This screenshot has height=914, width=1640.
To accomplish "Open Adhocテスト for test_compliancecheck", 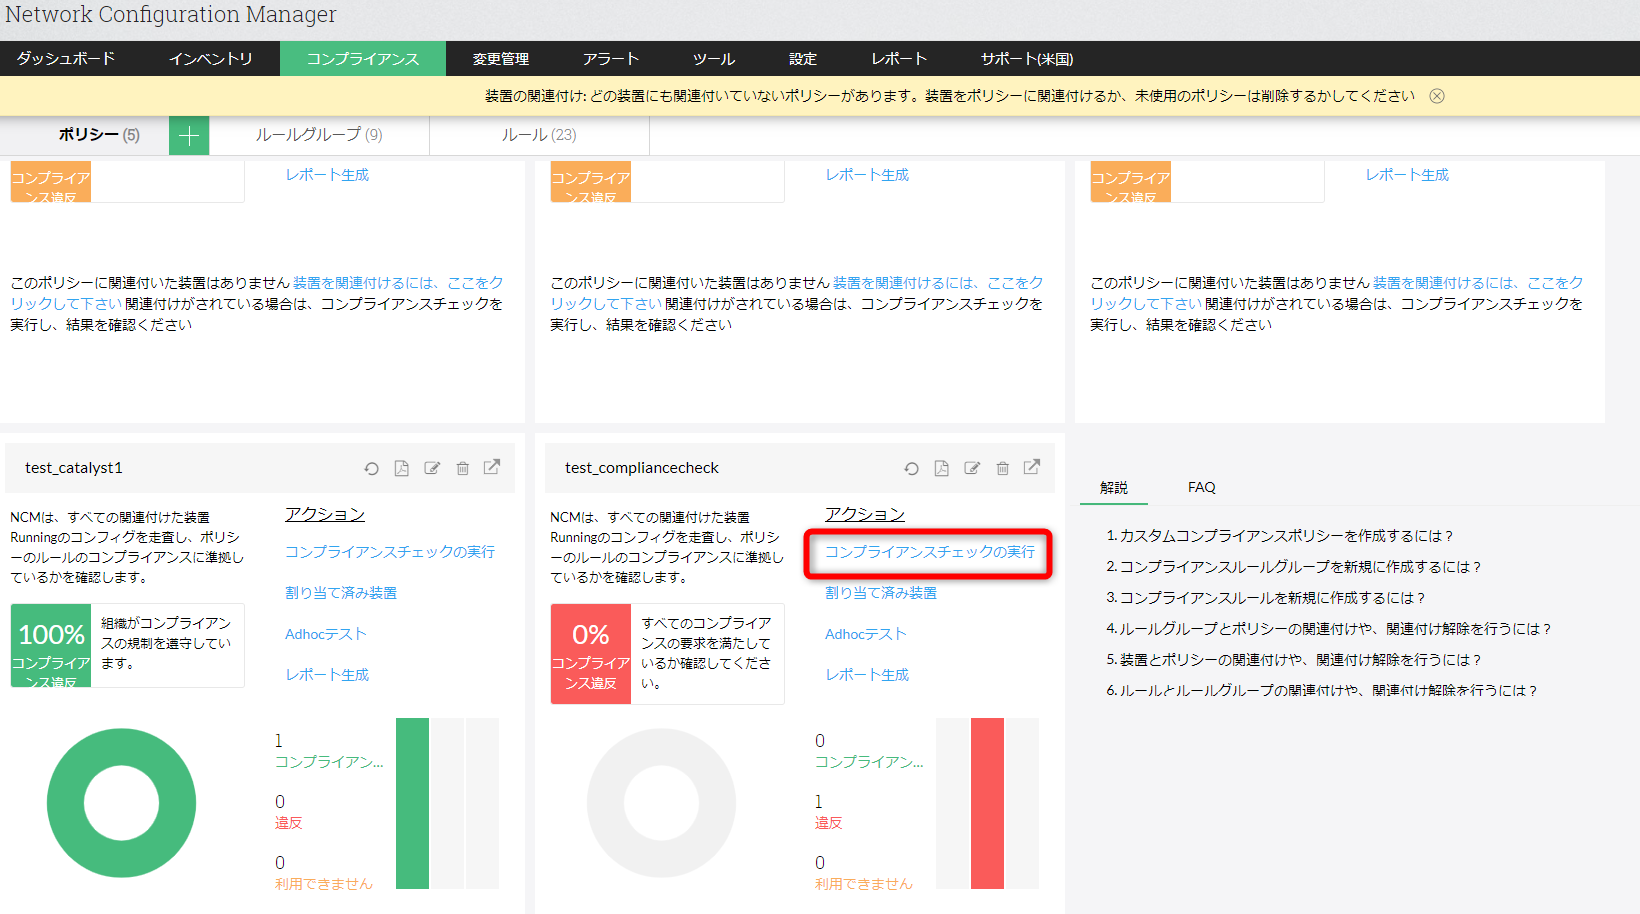I will pyautogui.click(x=866, y=634).
